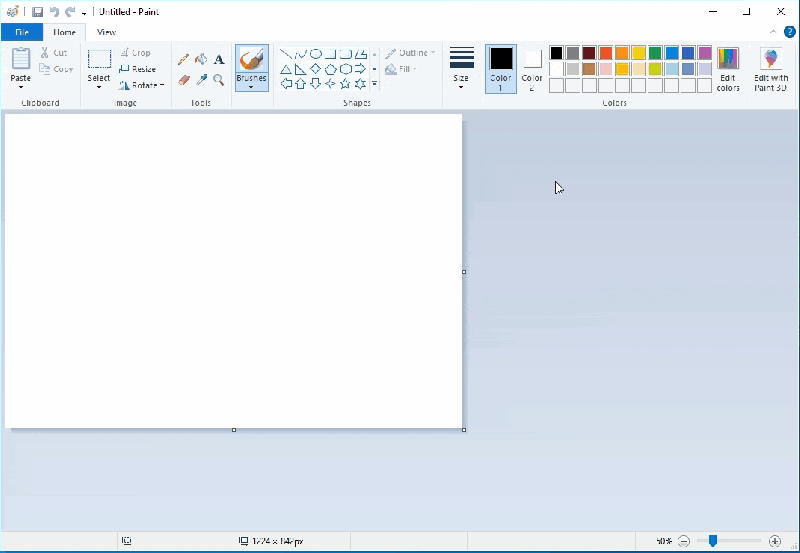Open Paint Help with the question mark icon
800x553 pixels.
[790, 32]
